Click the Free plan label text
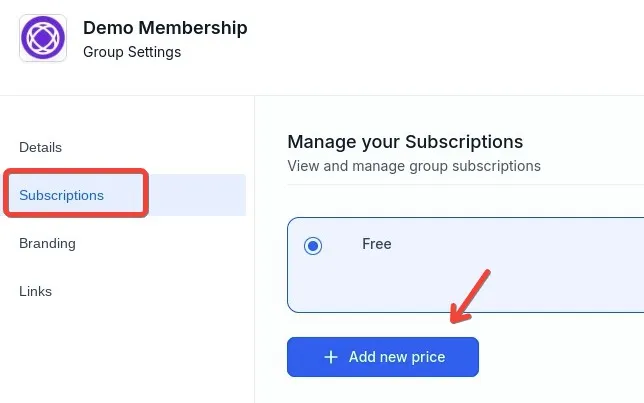Viewport: 644px width, 403px height. tap(376, 244)
